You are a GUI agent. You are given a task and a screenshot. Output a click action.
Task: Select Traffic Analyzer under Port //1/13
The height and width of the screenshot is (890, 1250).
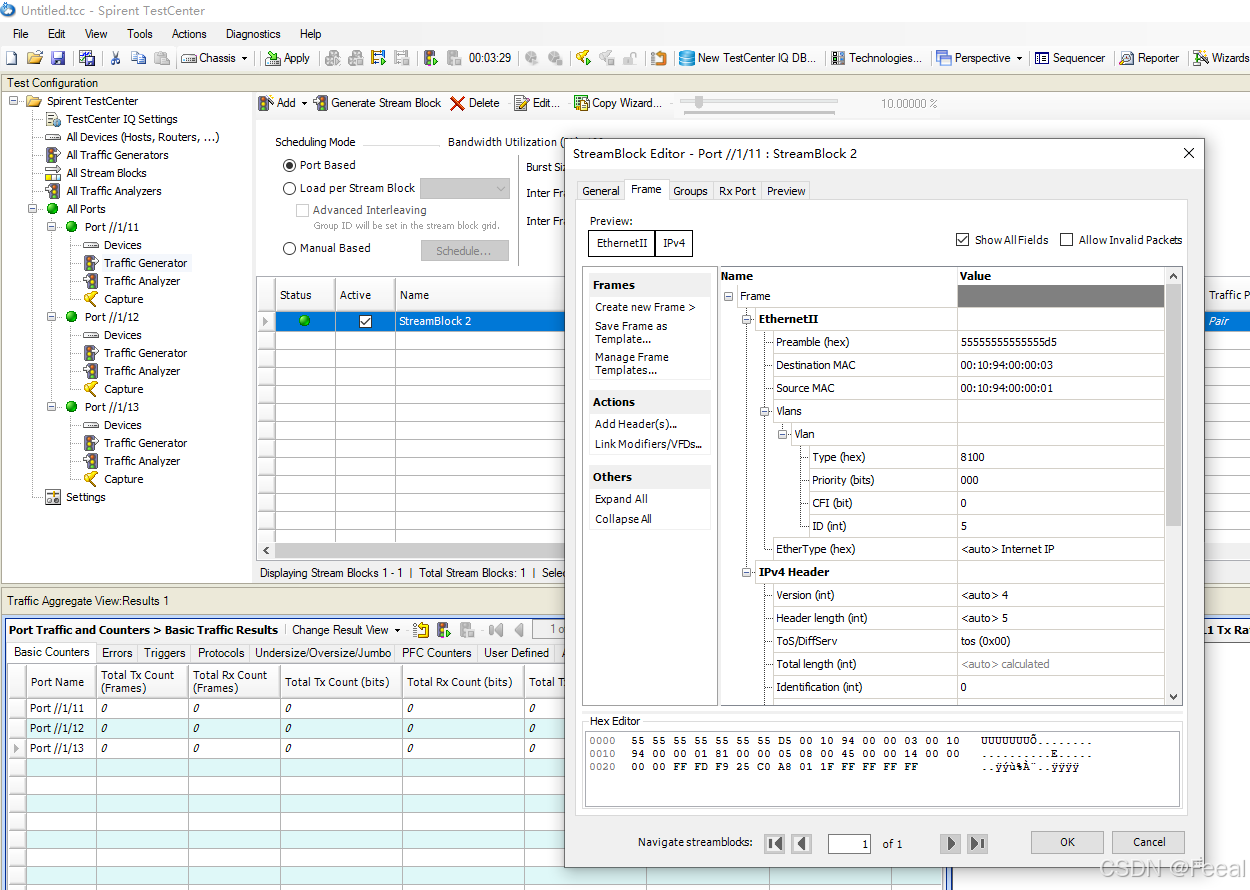pyautogui.click(x=142, y=461)
